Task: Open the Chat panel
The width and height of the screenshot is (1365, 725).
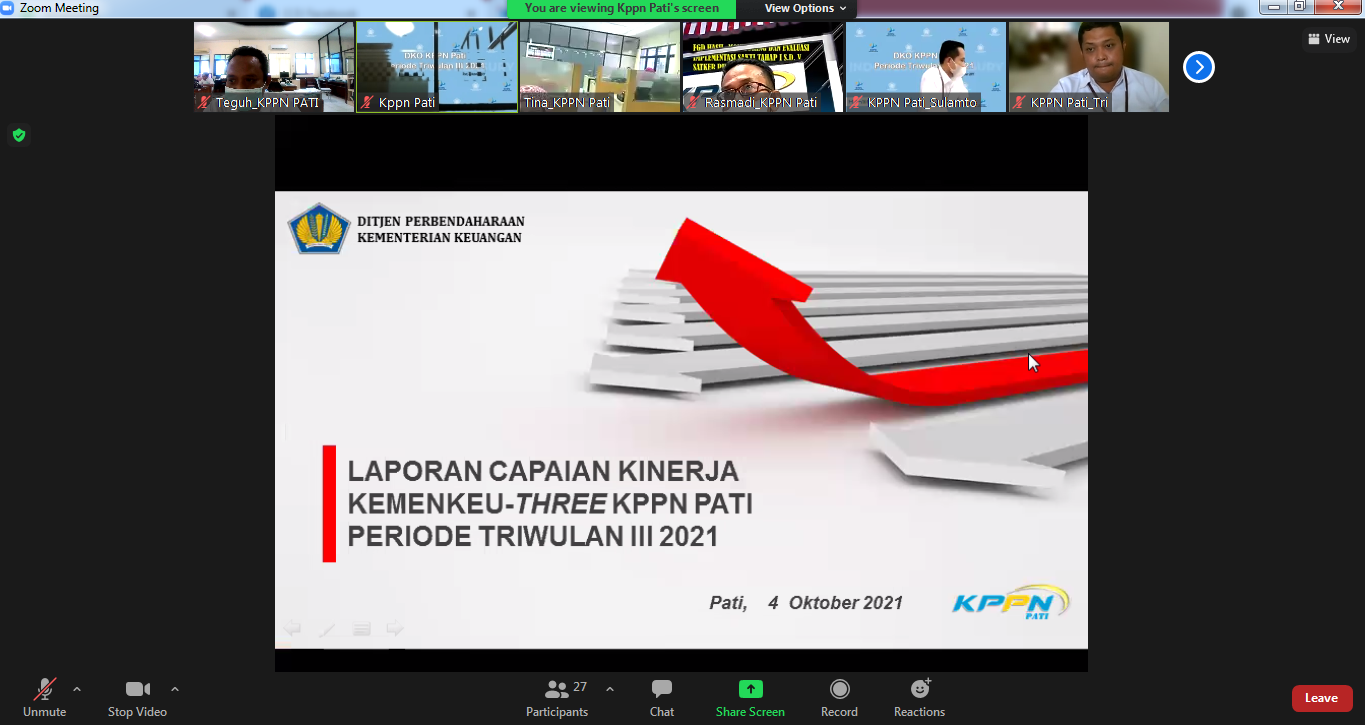Action: 662,698
